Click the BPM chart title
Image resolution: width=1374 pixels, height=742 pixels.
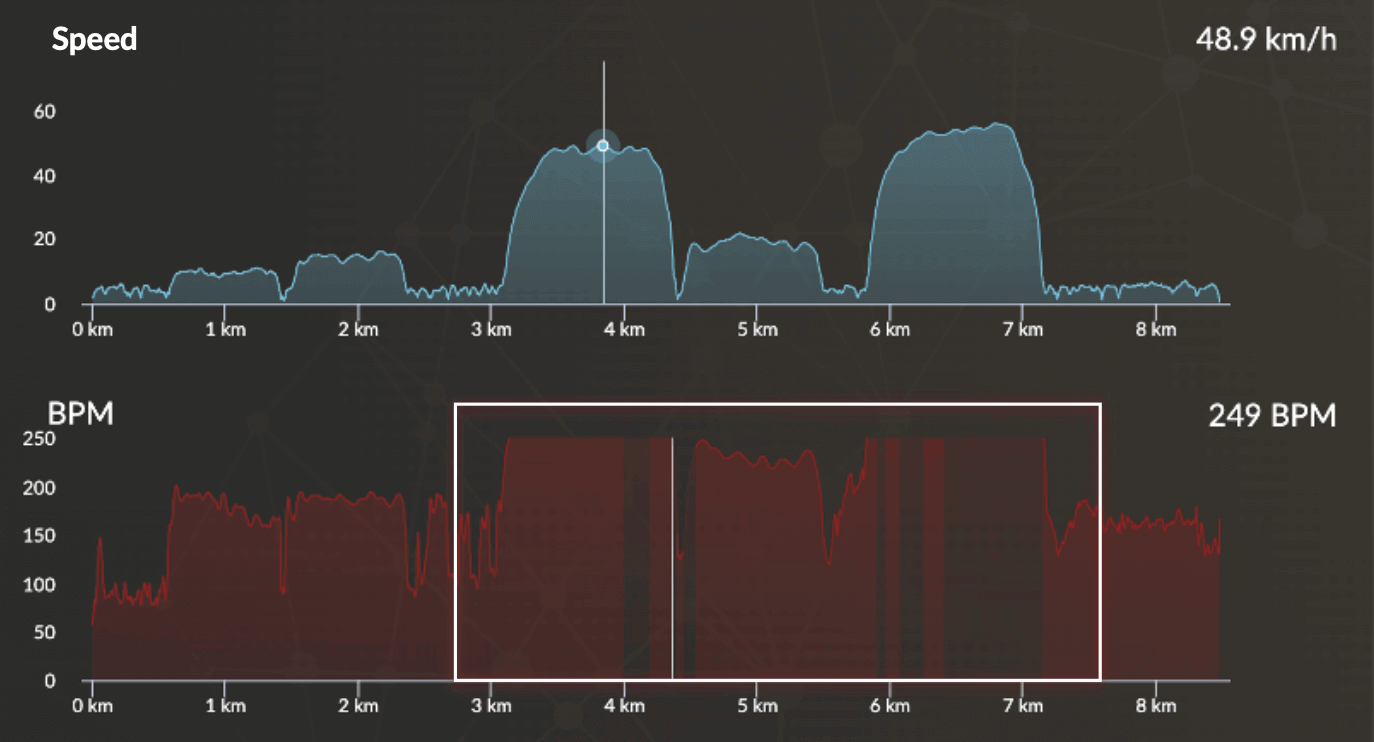(80, 413)
